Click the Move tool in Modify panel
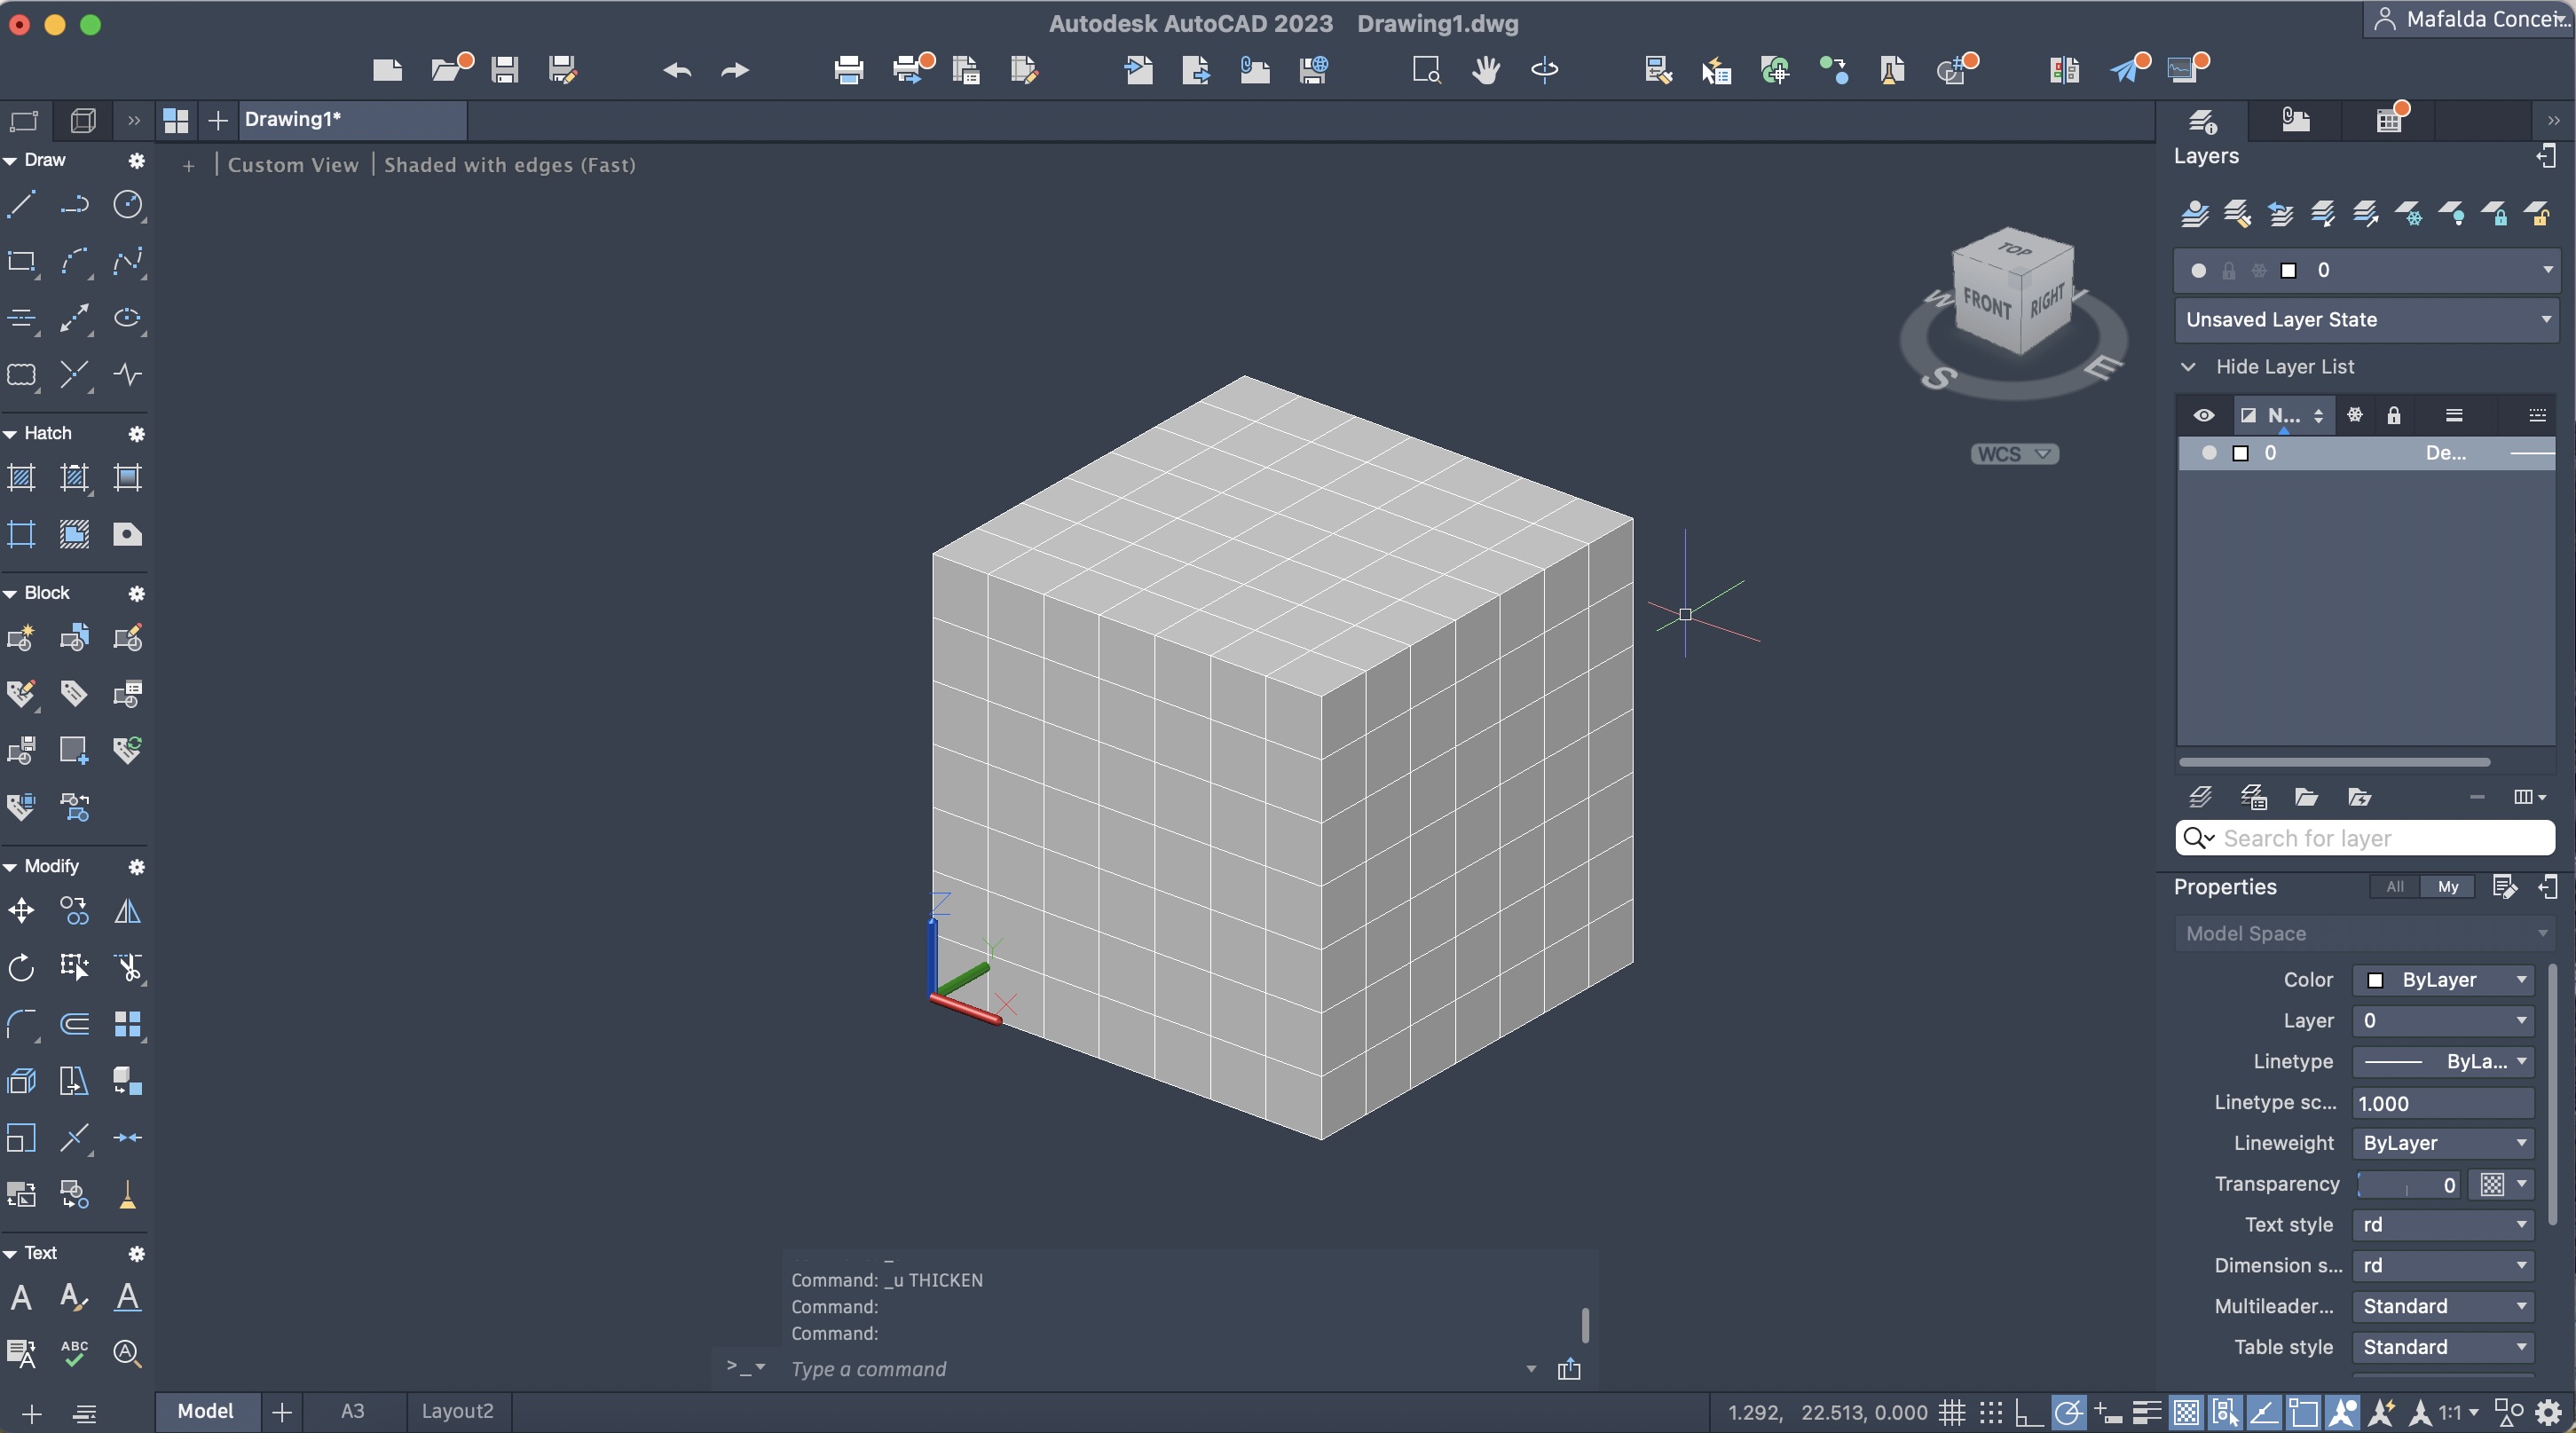The image size is (2576, 1433). tap(21, 911)
